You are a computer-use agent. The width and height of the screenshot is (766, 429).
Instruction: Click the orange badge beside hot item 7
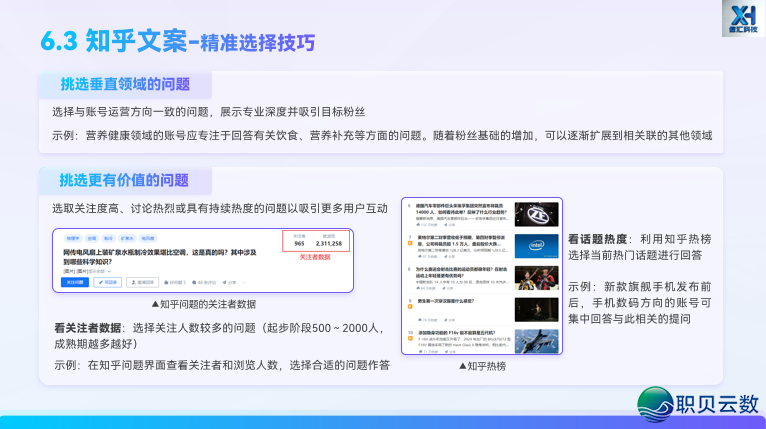[x=410, y=243]
